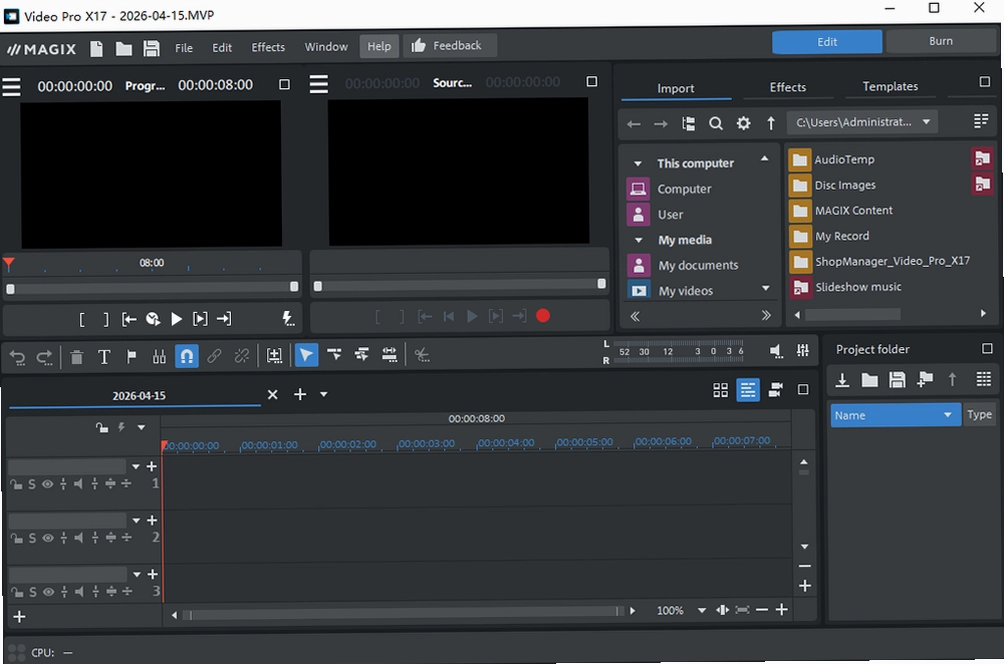
Task: Navigate forward in Import browser
Action: (x=660, y=124)
